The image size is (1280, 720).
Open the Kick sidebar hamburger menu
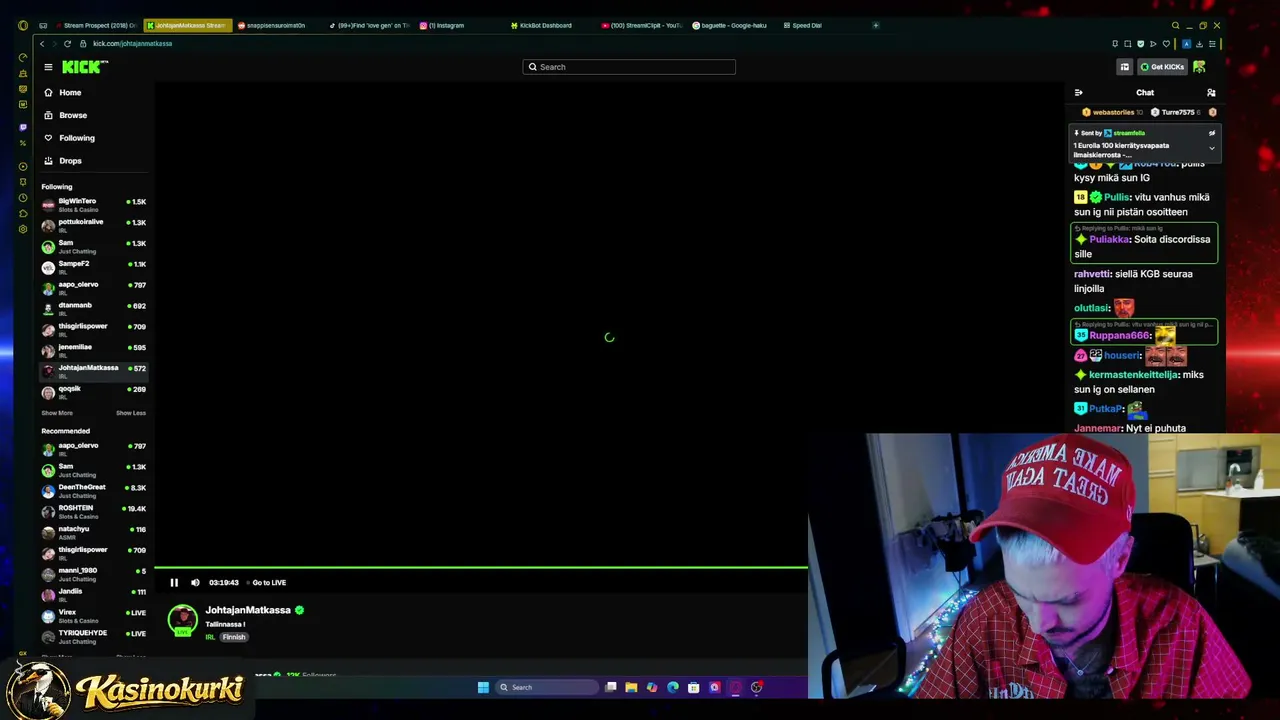point(48,67)
